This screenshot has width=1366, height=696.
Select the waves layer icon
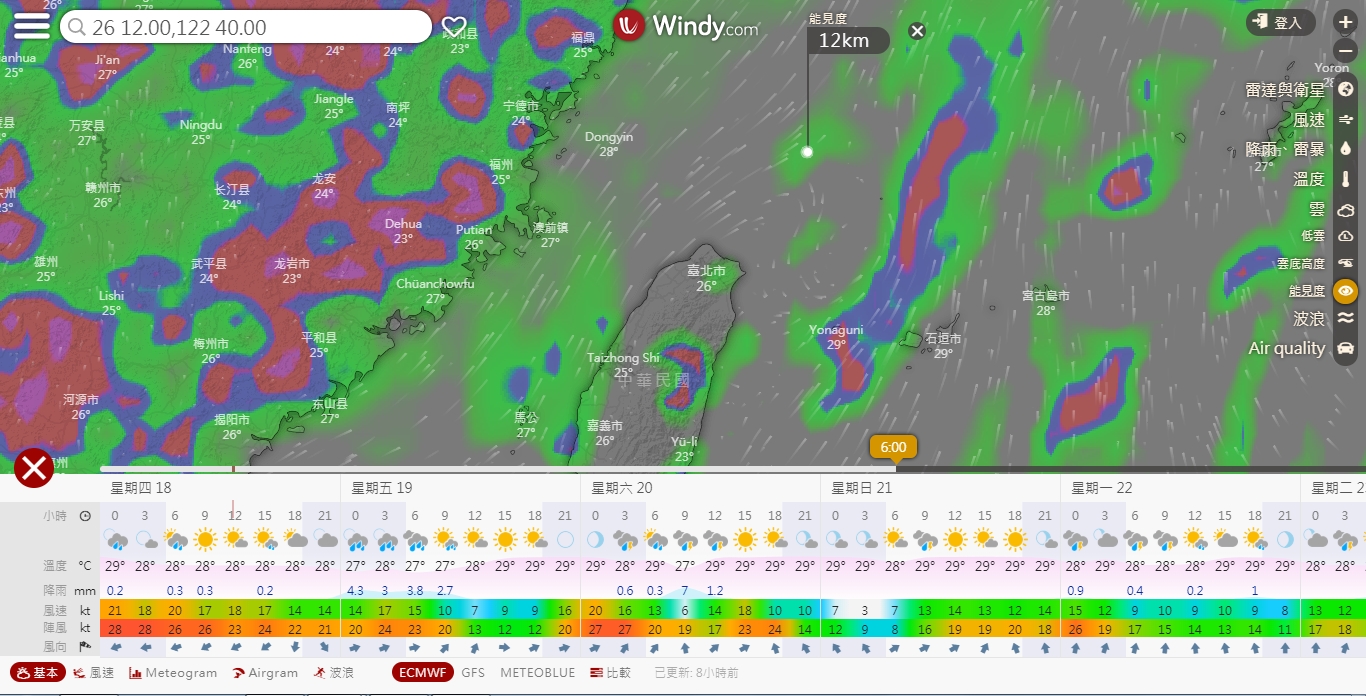coord(1346,319)
